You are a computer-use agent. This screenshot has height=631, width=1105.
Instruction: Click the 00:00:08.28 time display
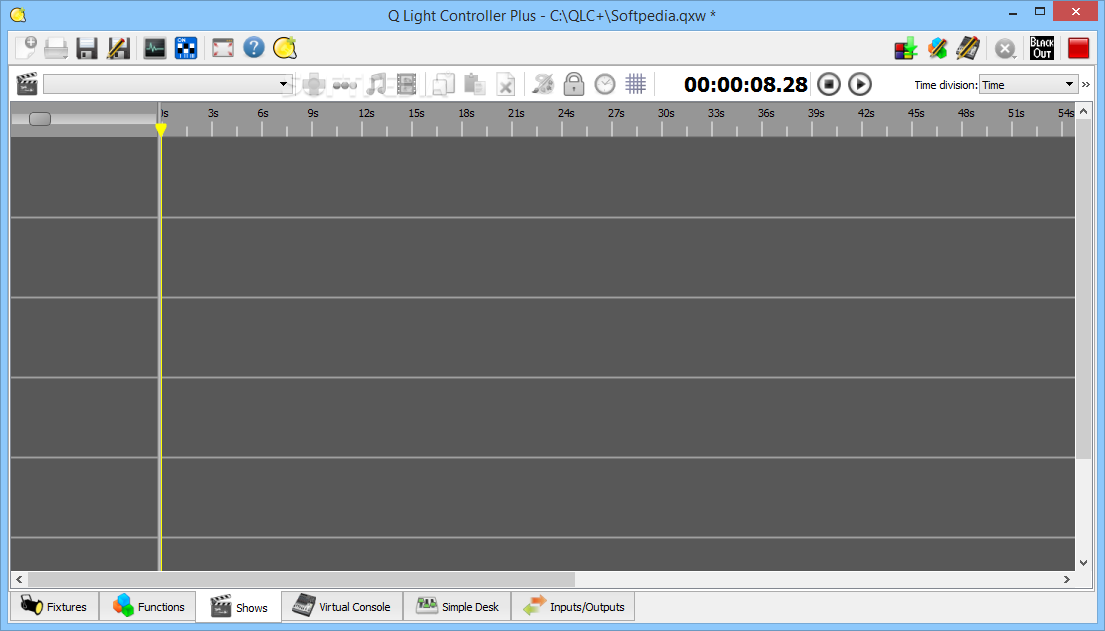click(x=746, y=85)
